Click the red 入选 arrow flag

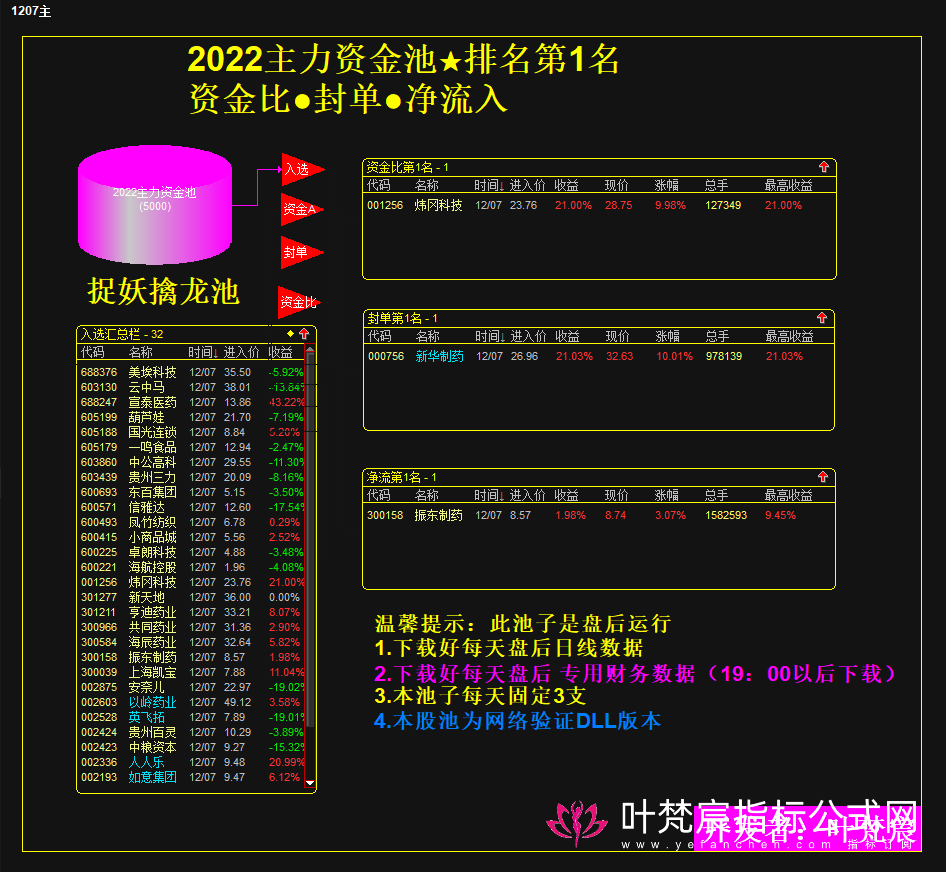tap(302, 169)
